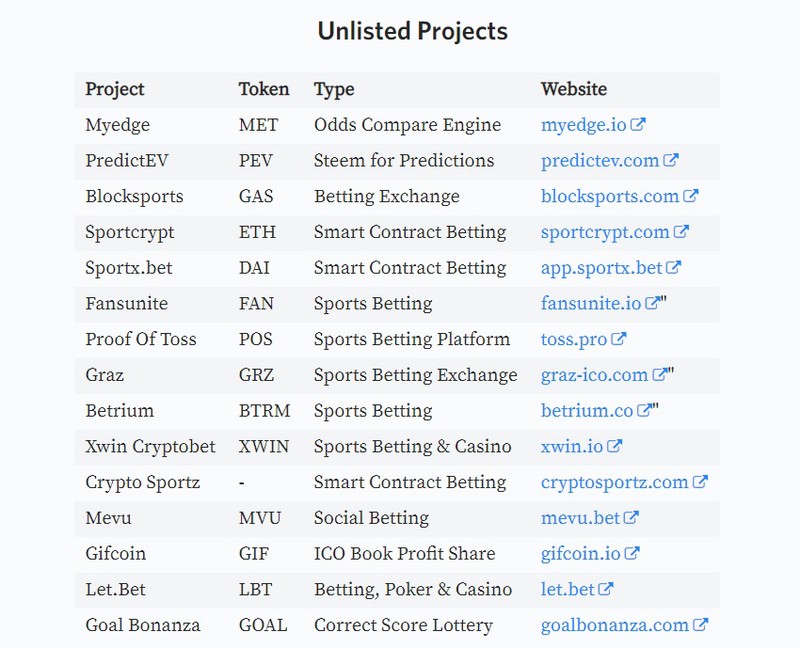The width and height of the screenshot is (800, 648).
Task: Click external link icon beside toss.pro
Action: click(618, 339)
